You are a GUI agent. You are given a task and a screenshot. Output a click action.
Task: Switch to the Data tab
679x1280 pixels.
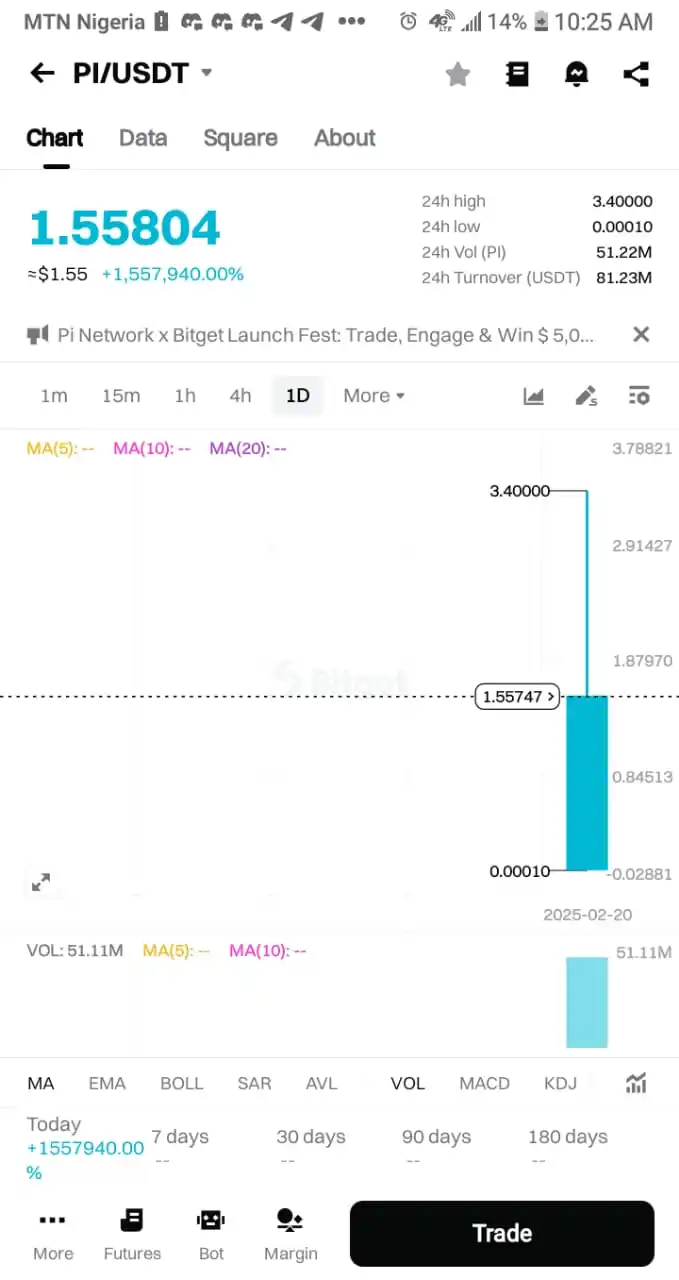143,138
